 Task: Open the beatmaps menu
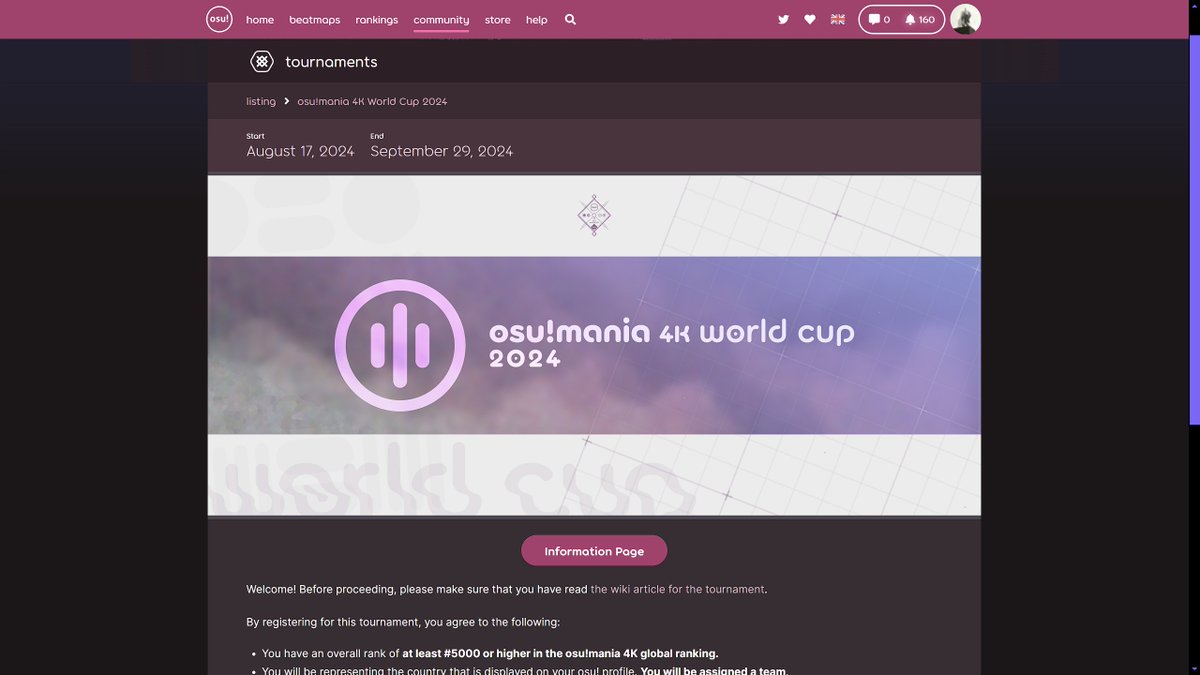coord(315,20)
